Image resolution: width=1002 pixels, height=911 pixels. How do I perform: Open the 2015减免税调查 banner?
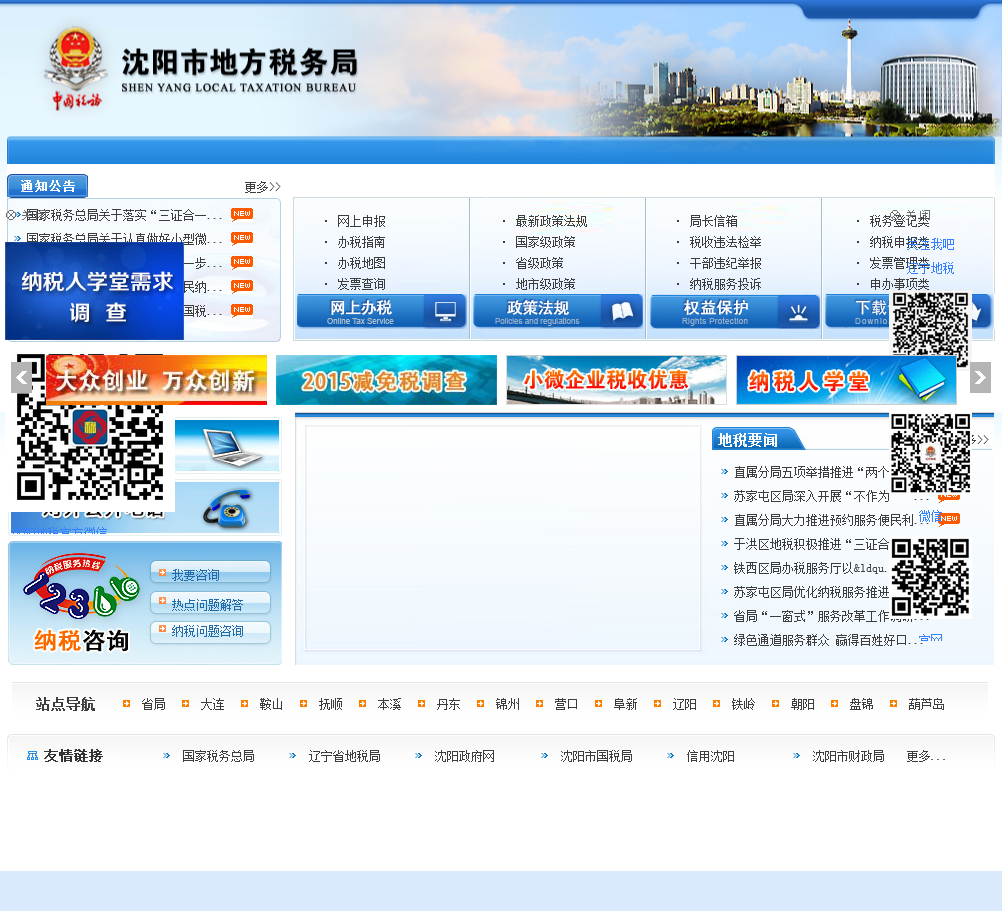coord(386,380)
